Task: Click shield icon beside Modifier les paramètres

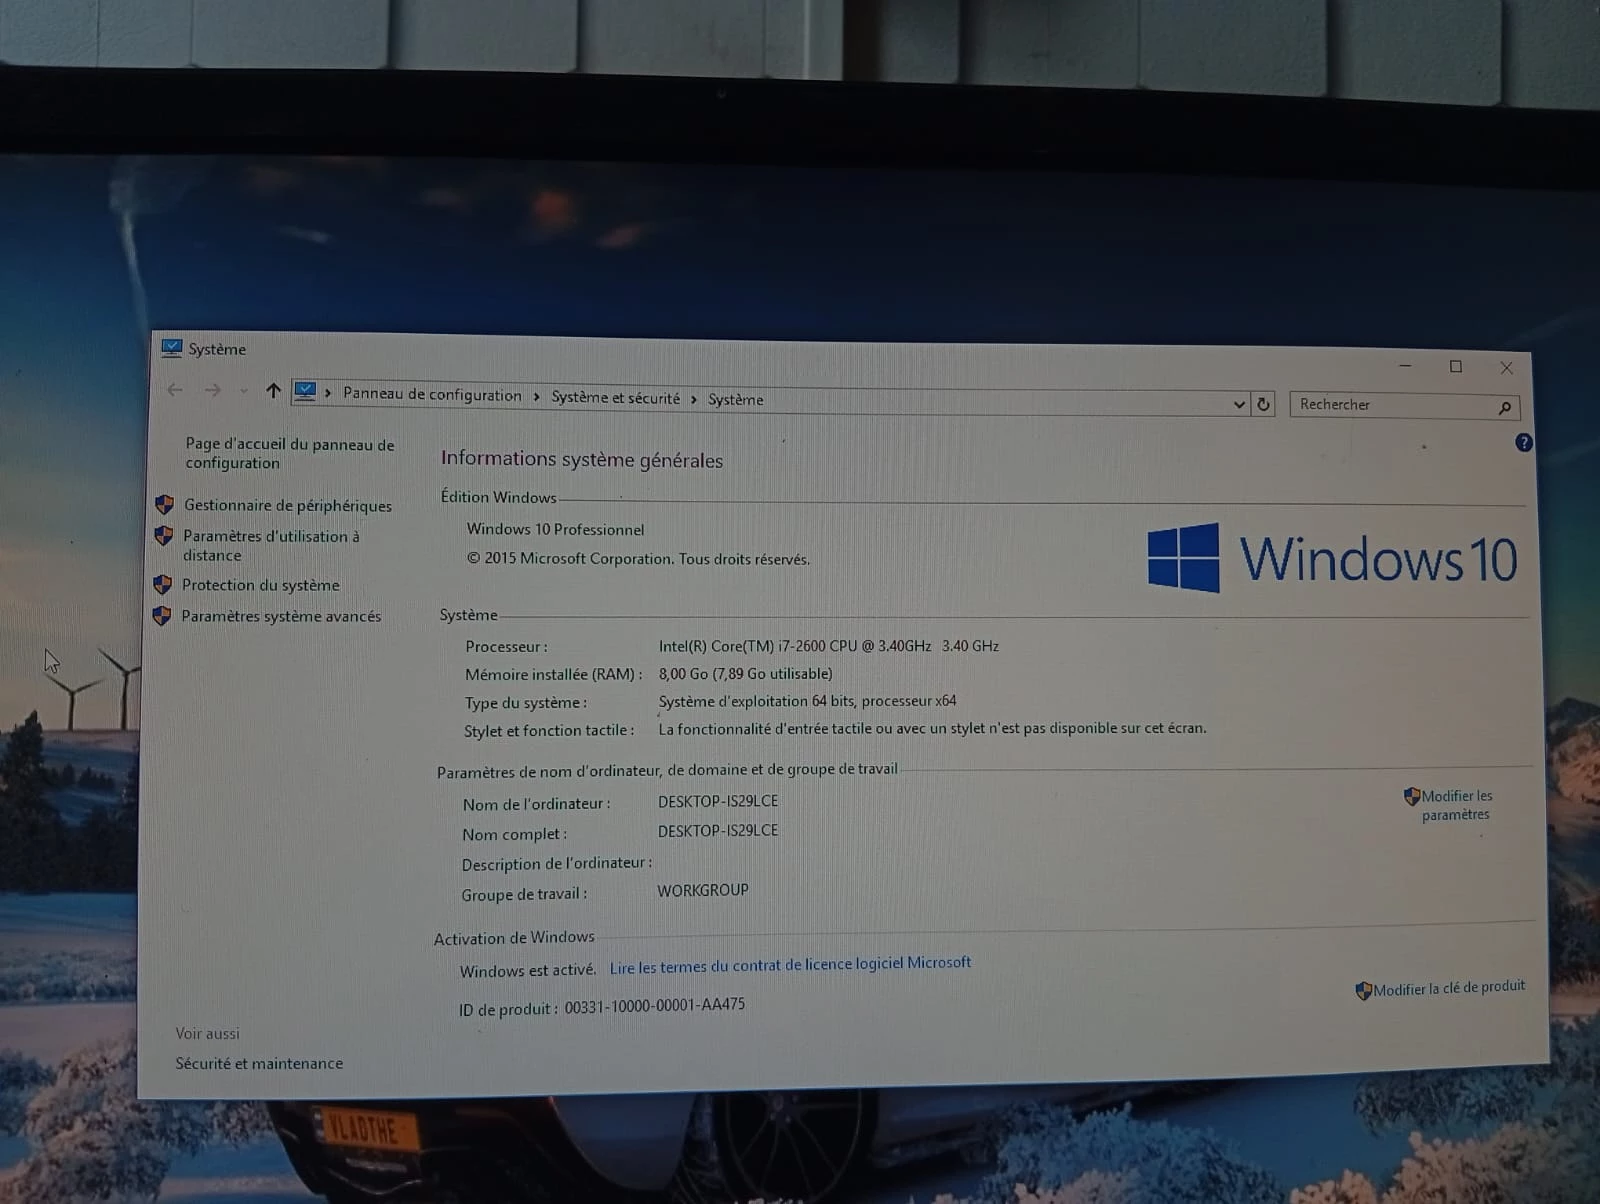Action: [1412, 796]
